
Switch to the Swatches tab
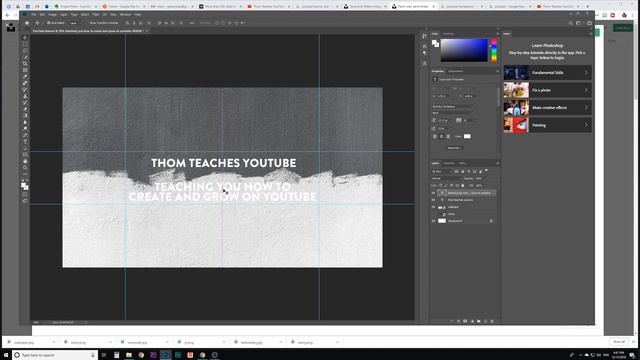[448, 34]
